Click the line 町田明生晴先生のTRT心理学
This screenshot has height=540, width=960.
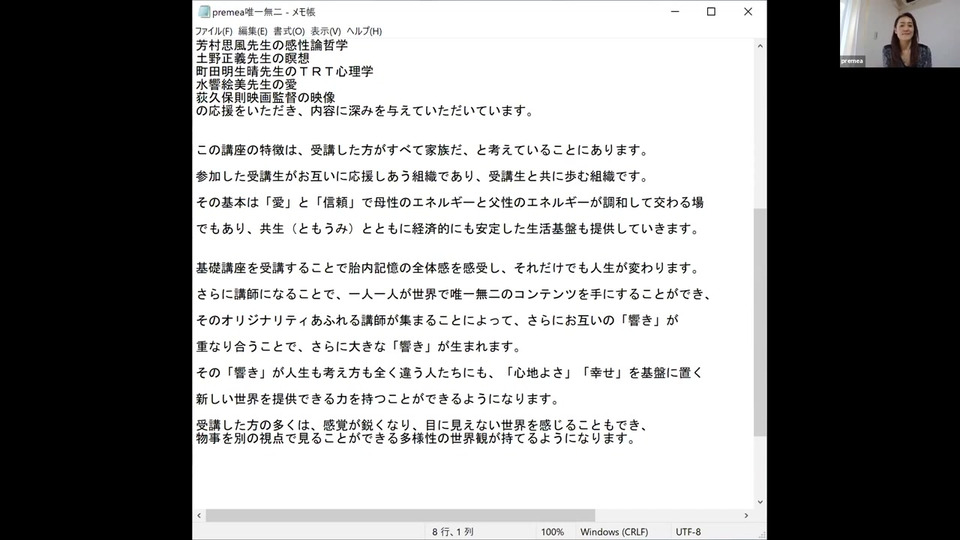[x=285, y=72]
